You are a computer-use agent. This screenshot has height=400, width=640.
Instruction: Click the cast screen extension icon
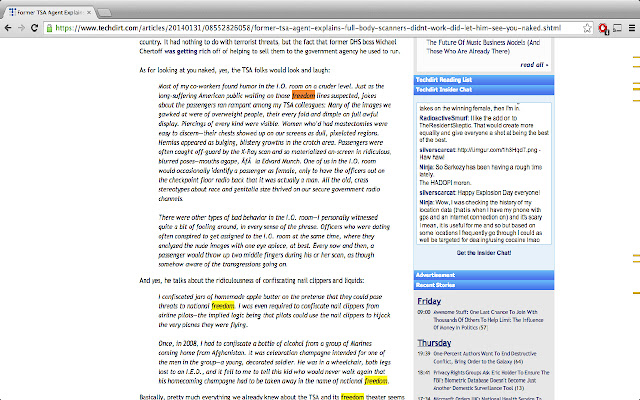click(x=618, y=28)
